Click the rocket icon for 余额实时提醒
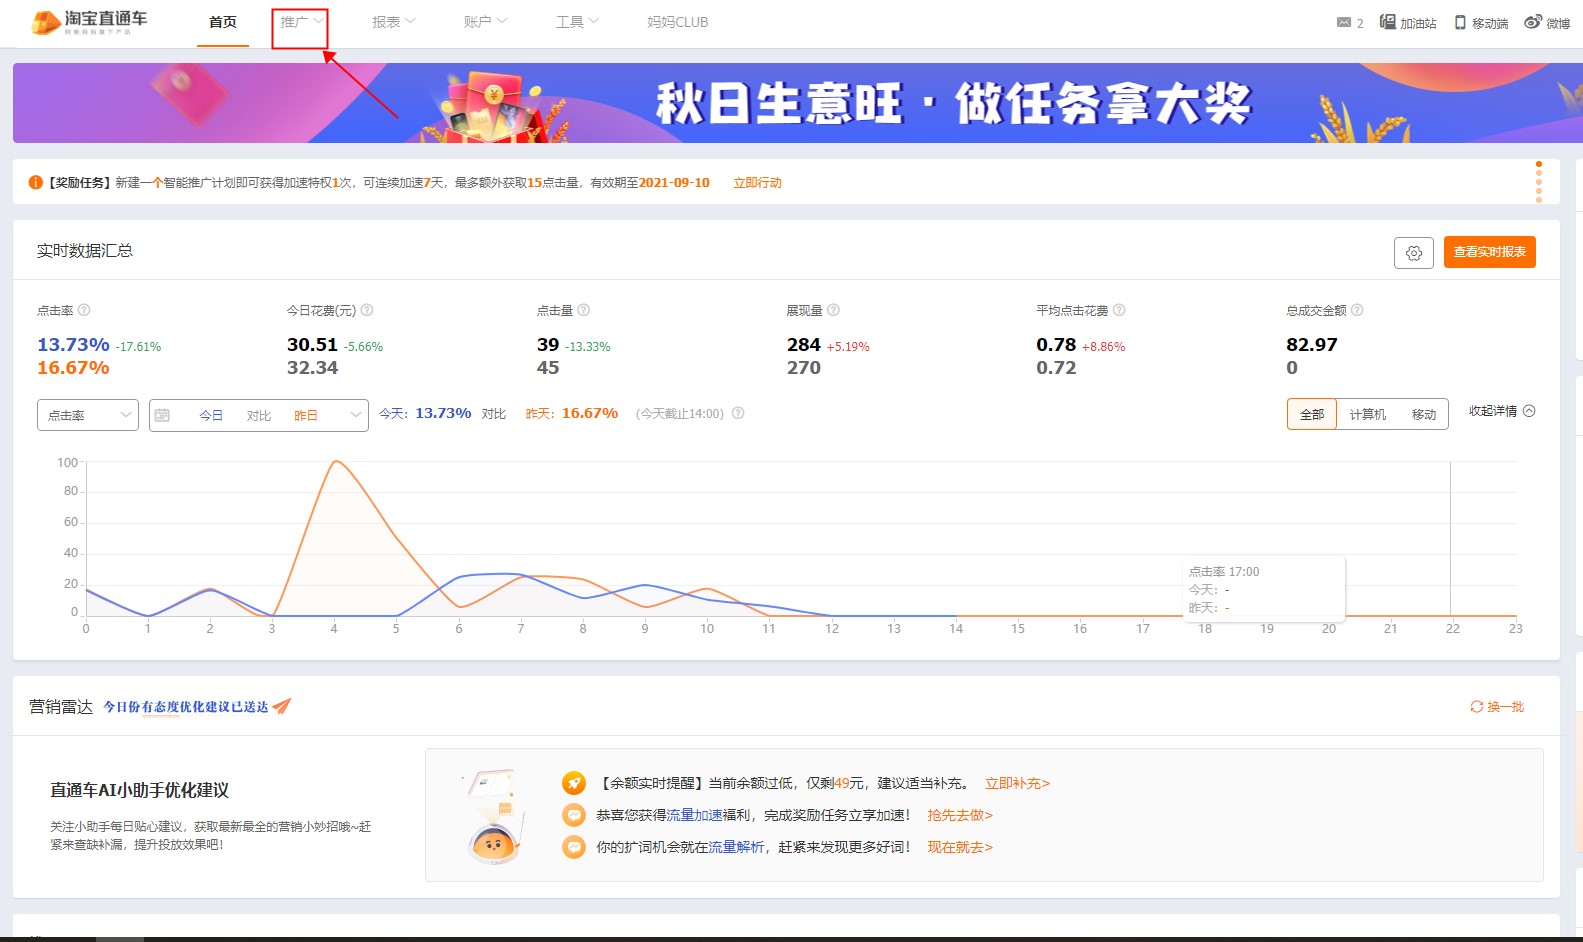Viewport: 1583px width, 942px height. pyautogui.click(x=574, y=783)
